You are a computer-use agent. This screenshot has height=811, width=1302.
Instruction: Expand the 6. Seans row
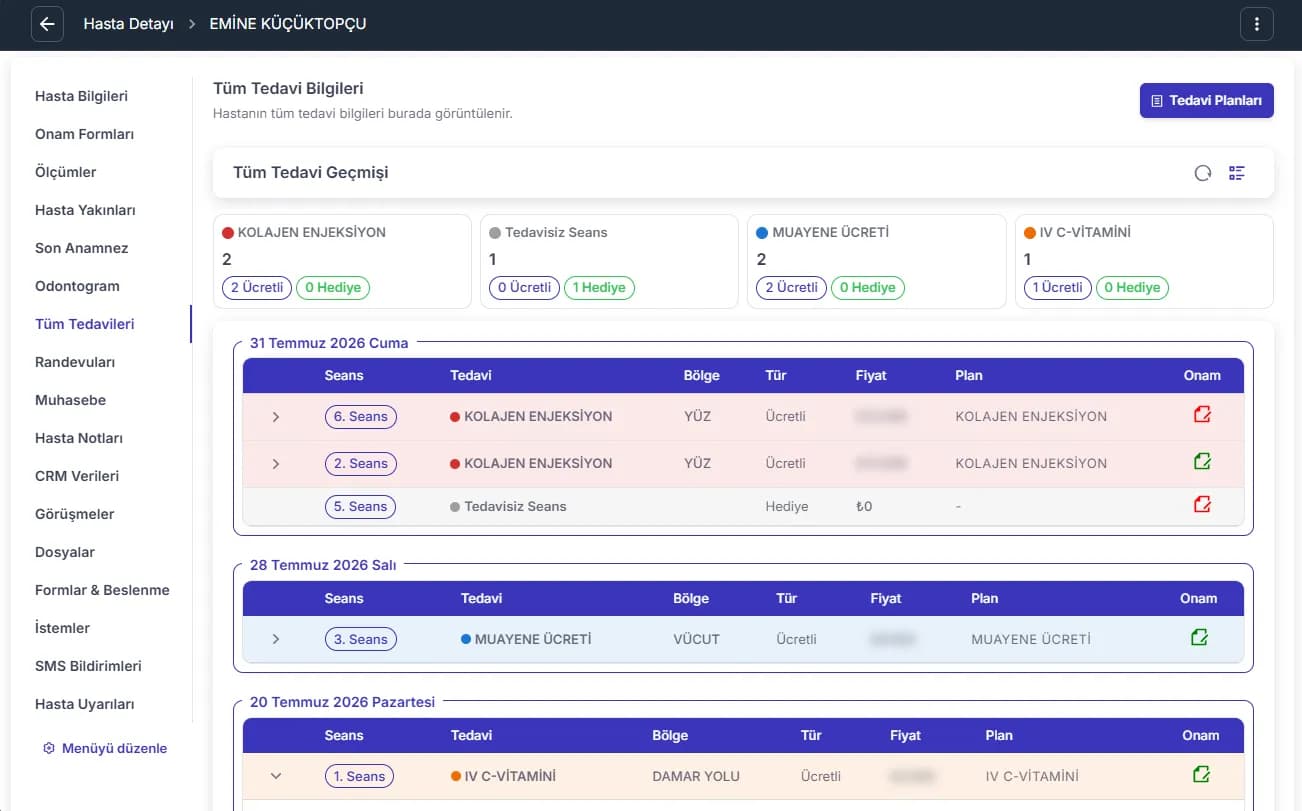(x=276, y=417)
